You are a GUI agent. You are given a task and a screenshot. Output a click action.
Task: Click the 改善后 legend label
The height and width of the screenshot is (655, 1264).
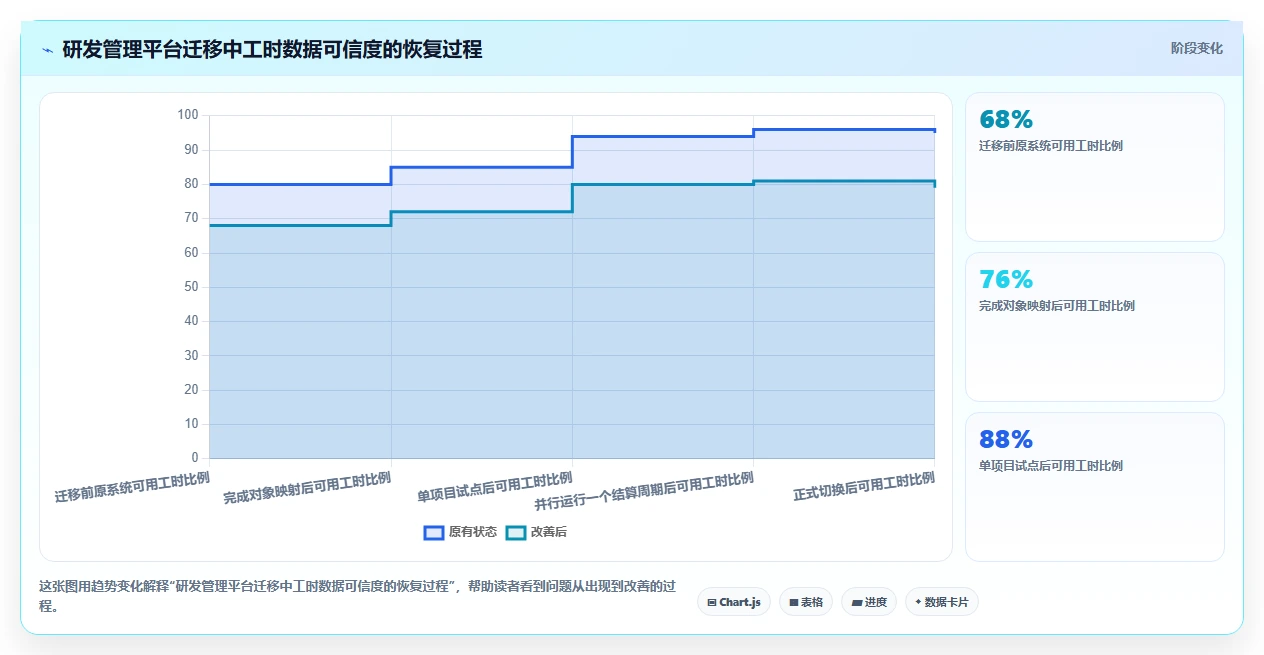pyautogui.click(x=549, y=532)
